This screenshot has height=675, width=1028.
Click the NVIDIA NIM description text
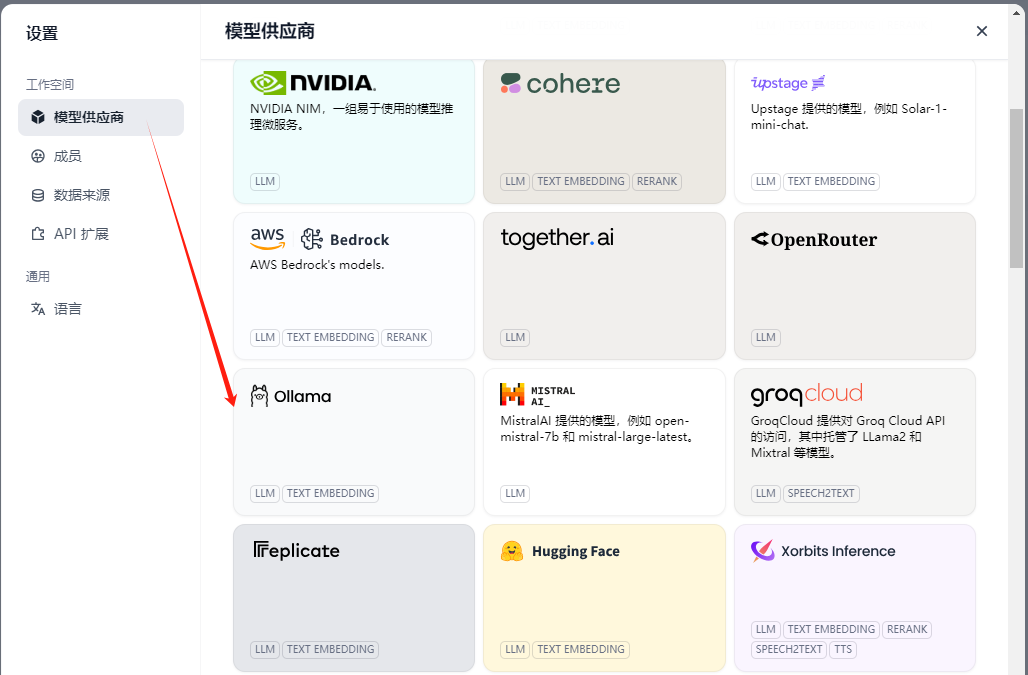[x=351, y=117]
